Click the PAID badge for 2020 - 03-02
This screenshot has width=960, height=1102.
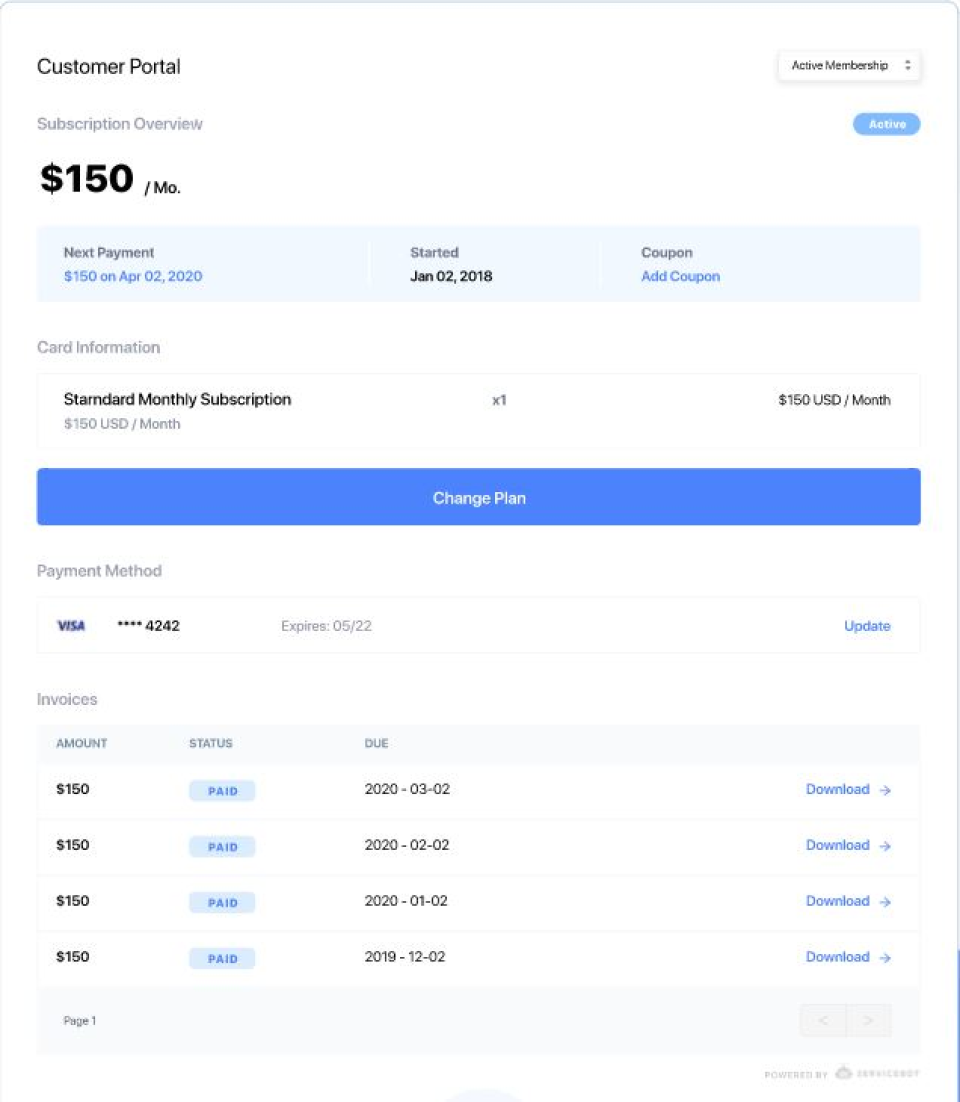pos(222,791)
